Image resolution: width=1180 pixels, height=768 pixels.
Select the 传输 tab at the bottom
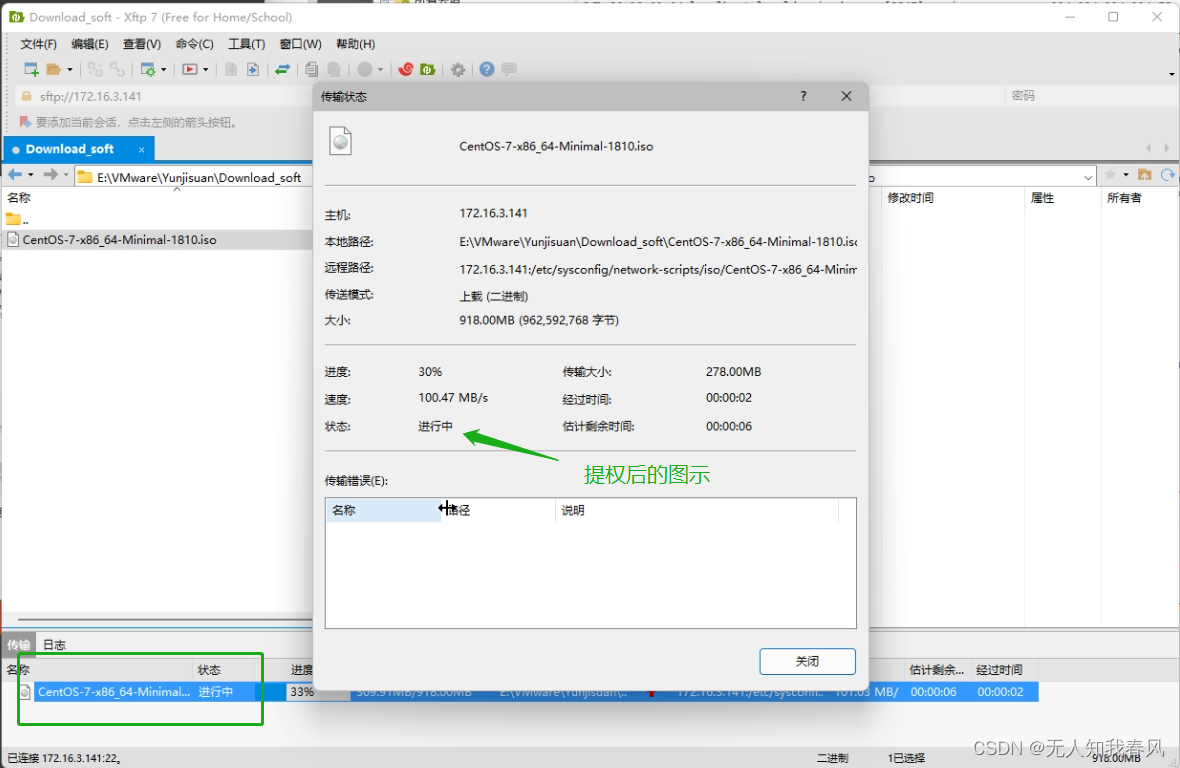click(x=17, y=644)
